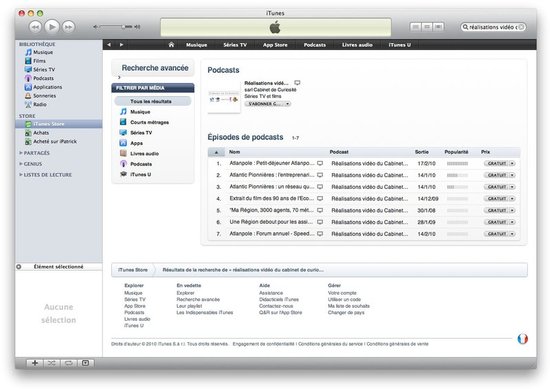Image resolution: width=550 pixels, height=389 pixels.
Task: Click the previous track button
Action: click(x=35, y=27)
